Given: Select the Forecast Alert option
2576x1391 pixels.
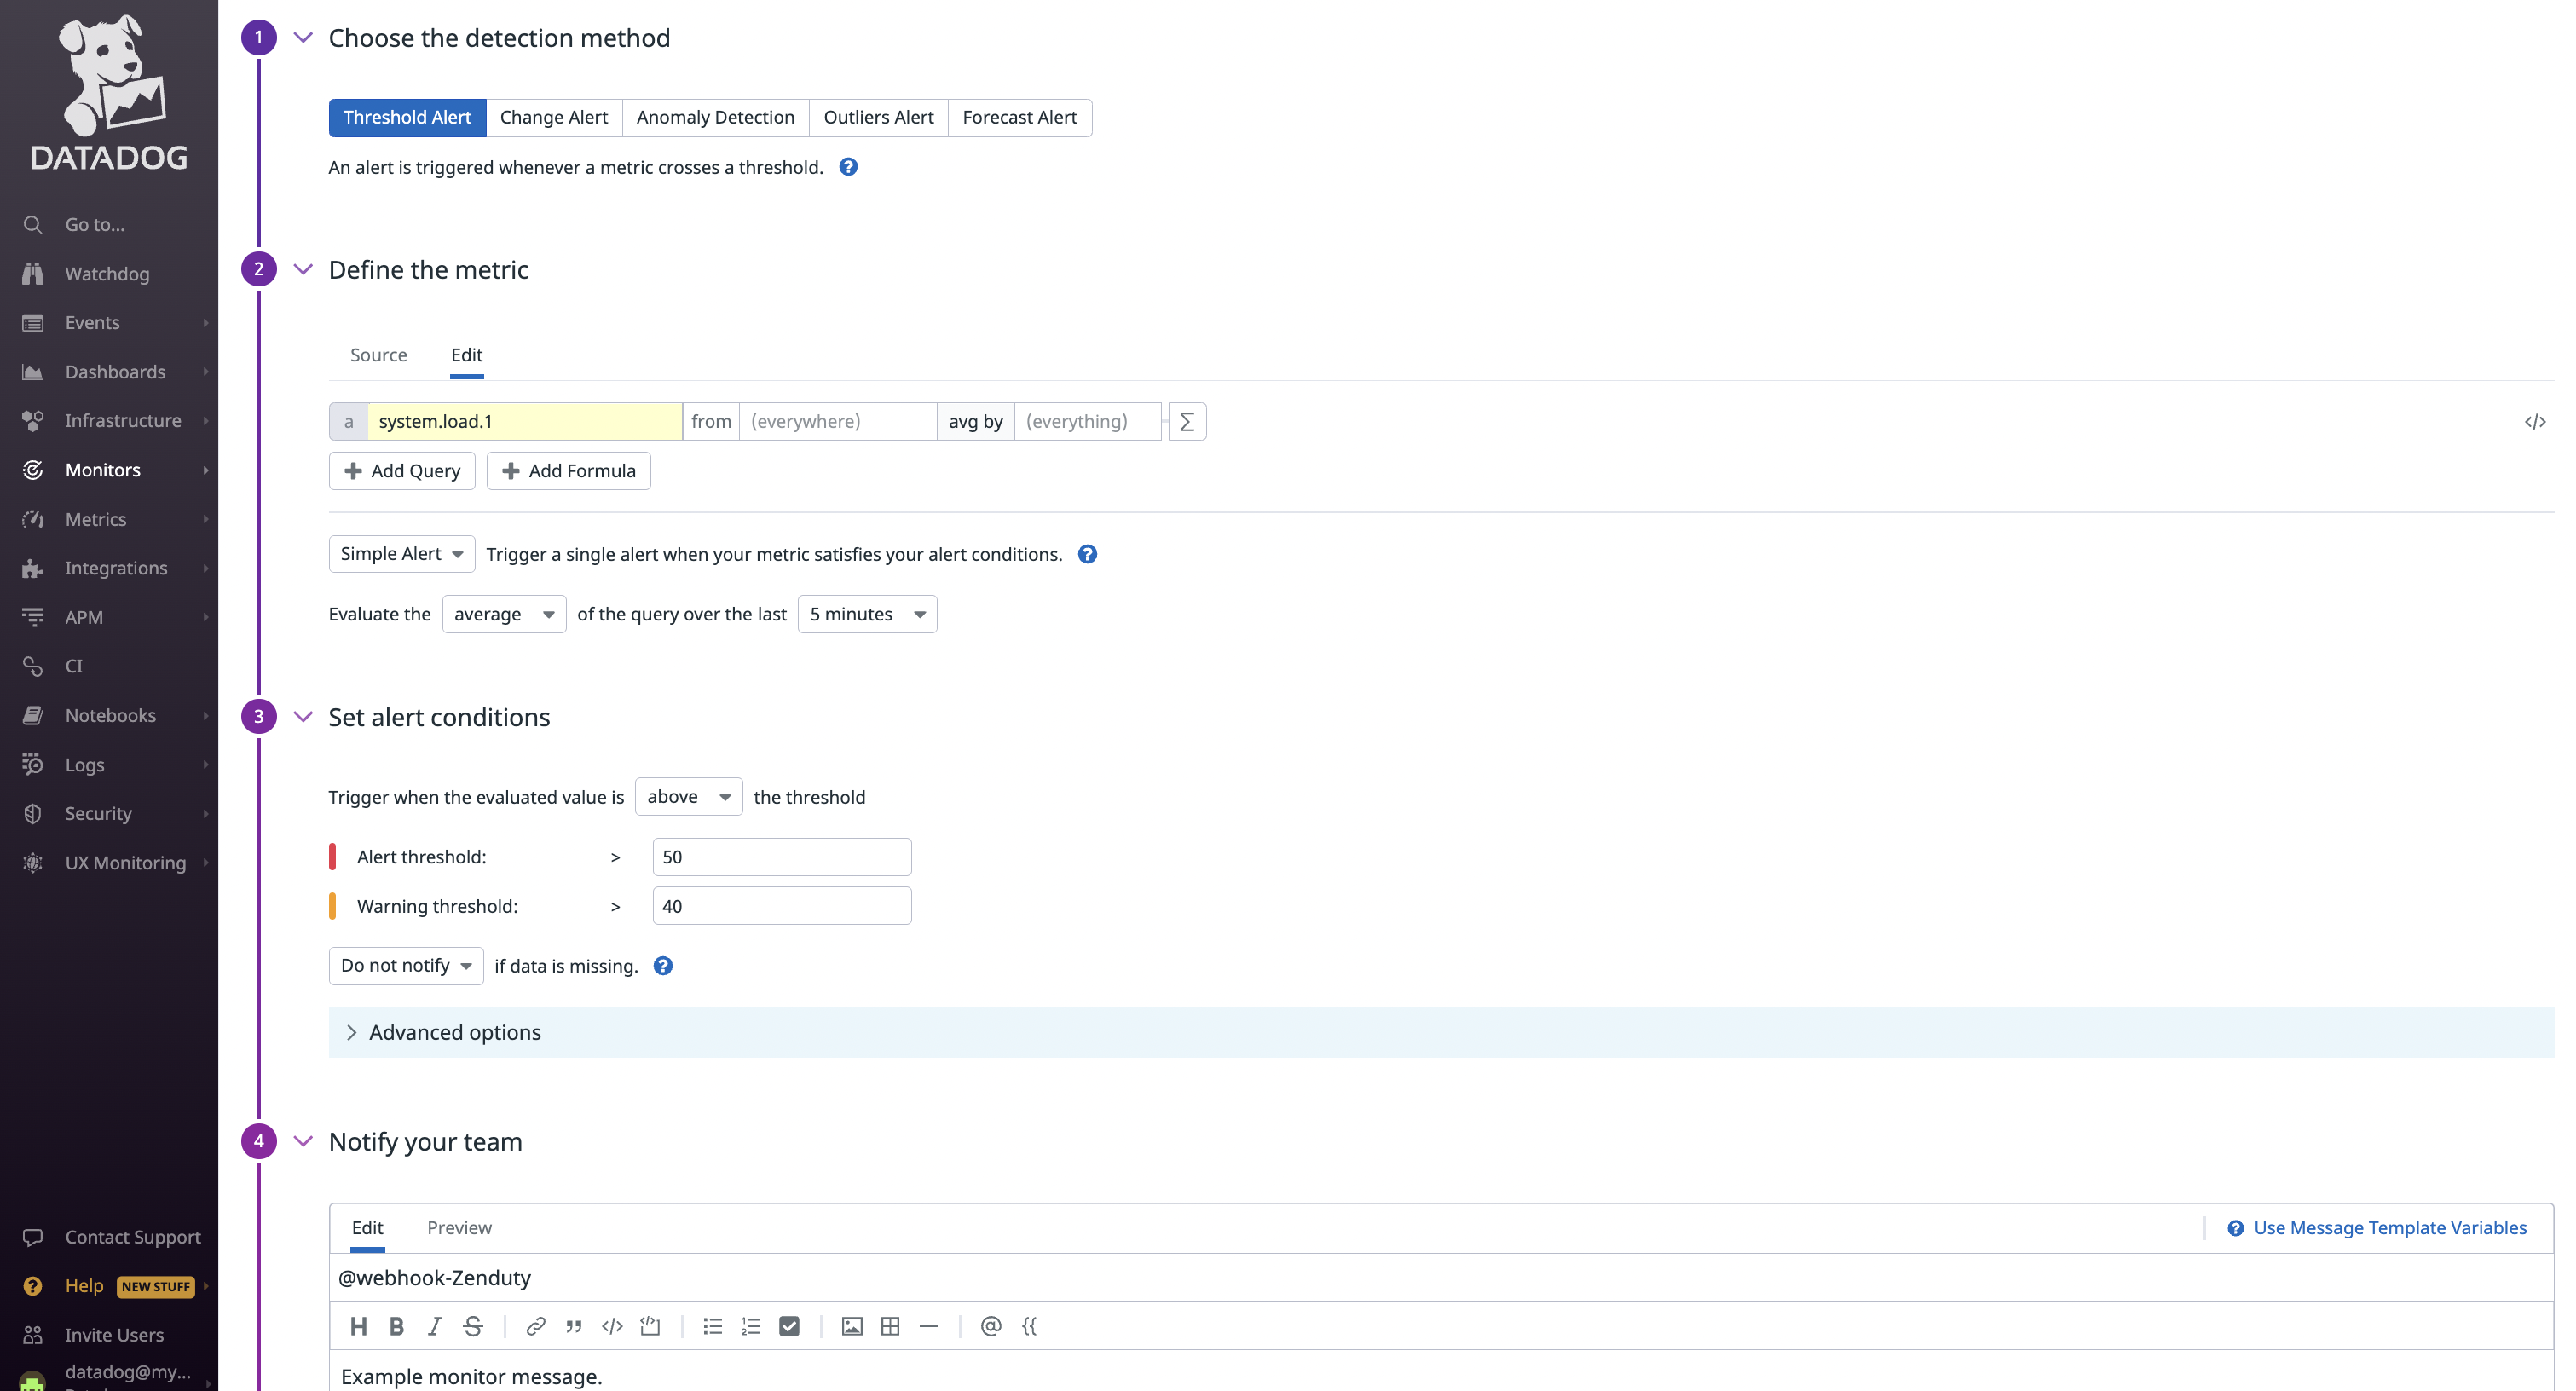Looking at the screenshot, I should [x=1019, y=117].
